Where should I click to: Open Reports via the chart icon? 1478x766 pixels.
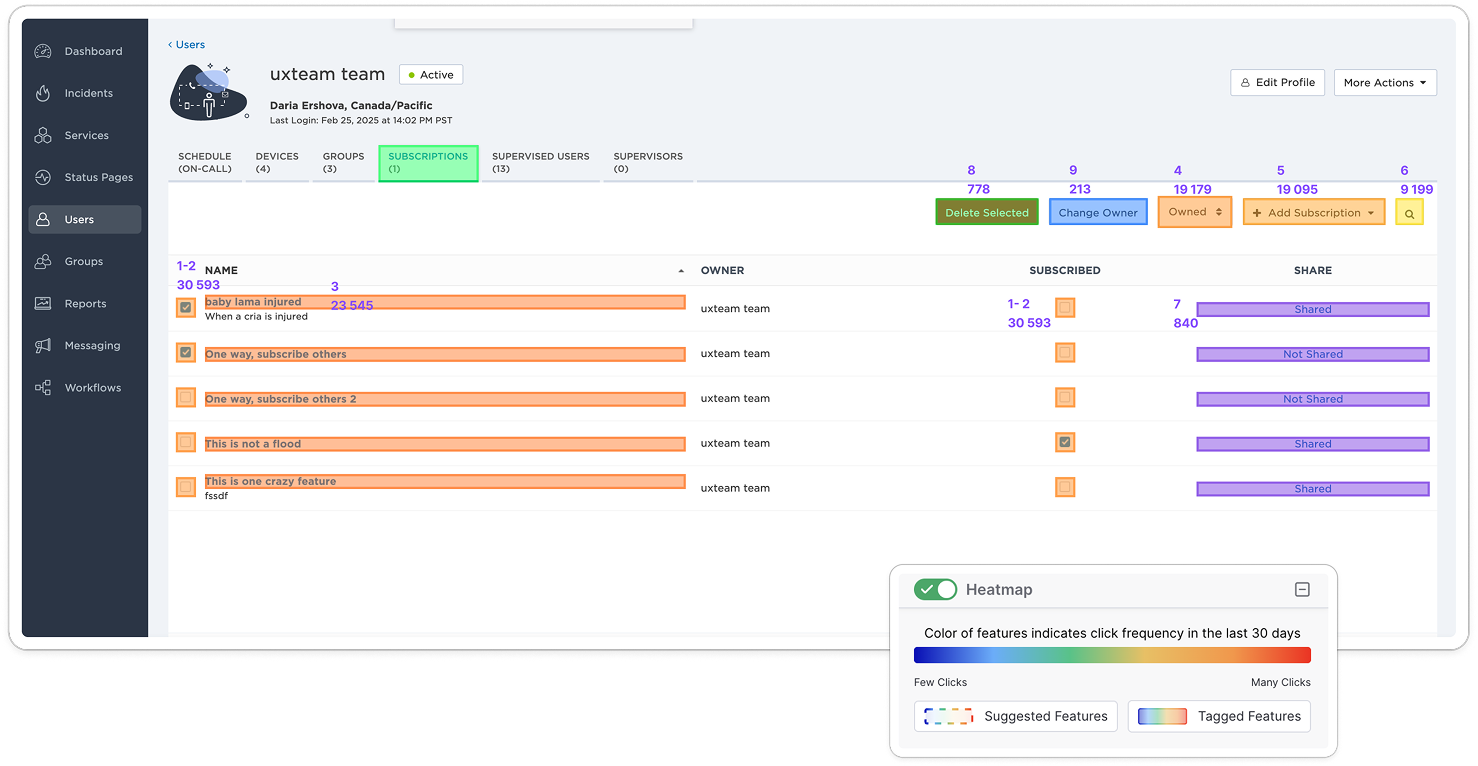tap(43, 303)
